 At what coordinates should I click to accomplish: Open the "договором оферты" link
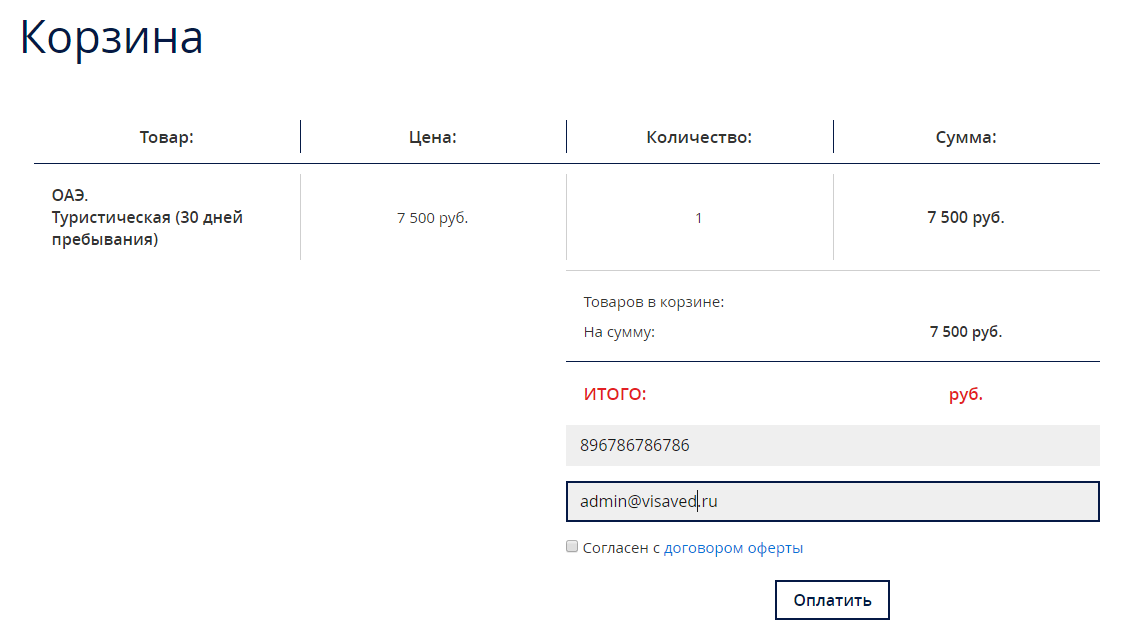(733, 548)
